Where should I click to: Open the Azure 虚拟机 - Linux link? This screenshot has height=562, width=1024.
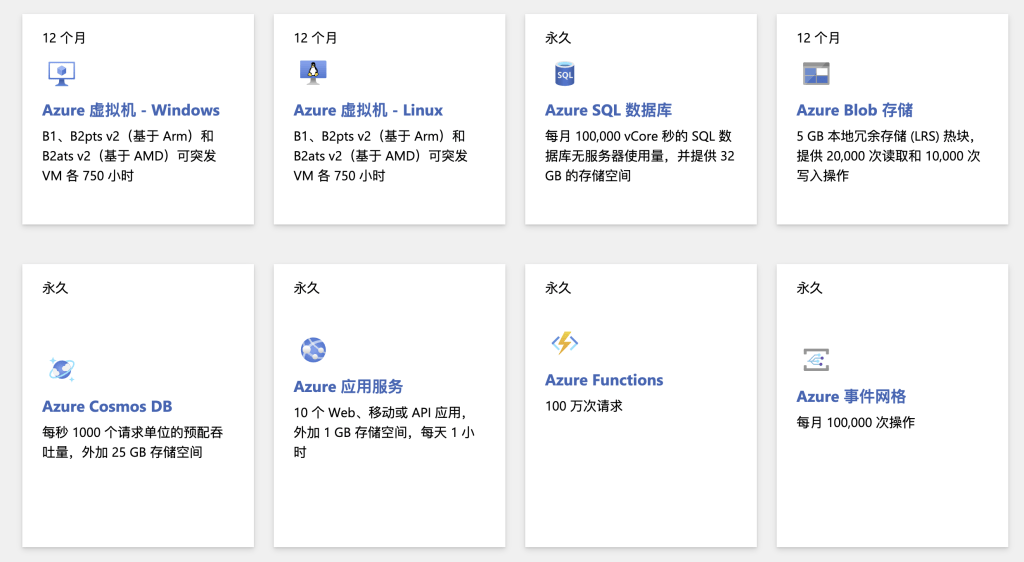pos(368,110)
